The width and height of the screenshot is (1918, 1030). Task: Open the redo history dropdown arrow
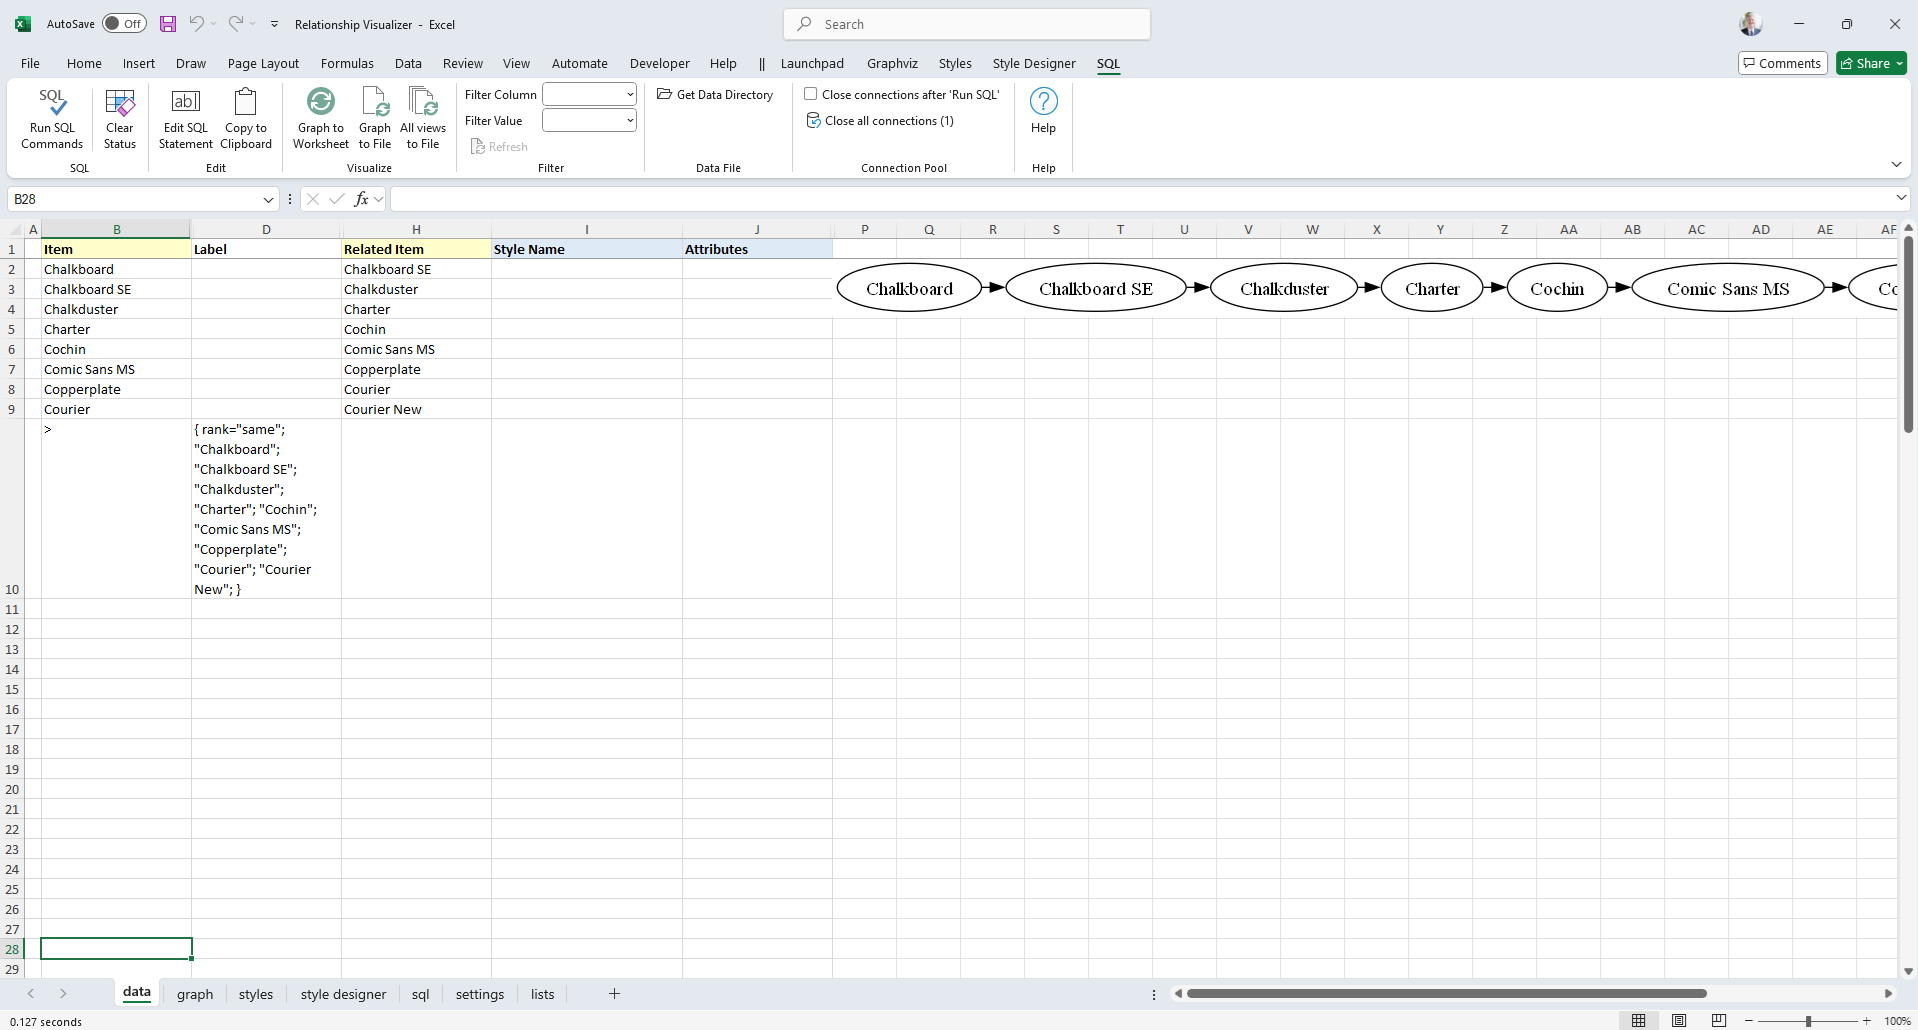click(252, 24)
